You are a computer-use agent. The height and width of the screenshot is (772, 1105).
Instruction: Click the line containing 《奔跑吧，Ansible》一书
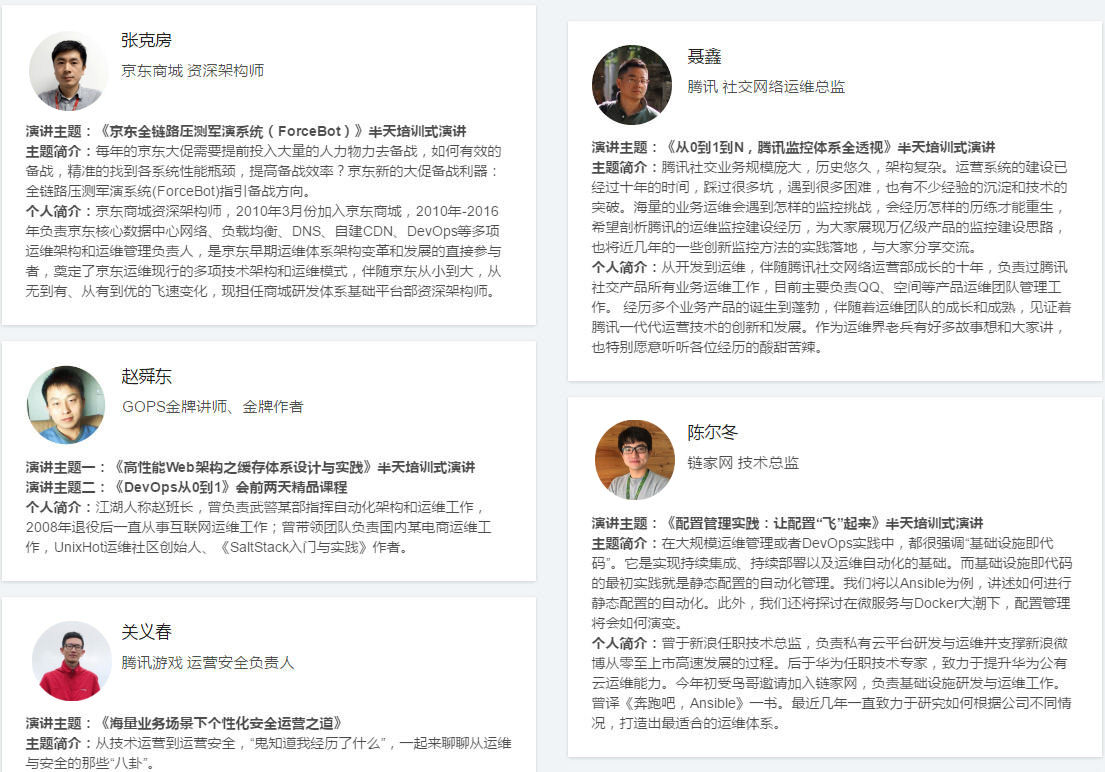(832, 703)
